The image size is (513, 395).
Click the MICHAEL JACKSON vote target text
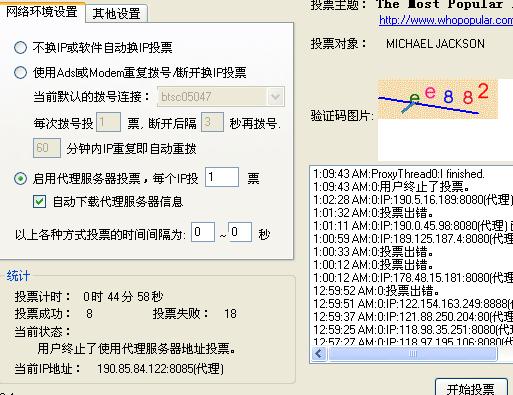click(435, 44)
